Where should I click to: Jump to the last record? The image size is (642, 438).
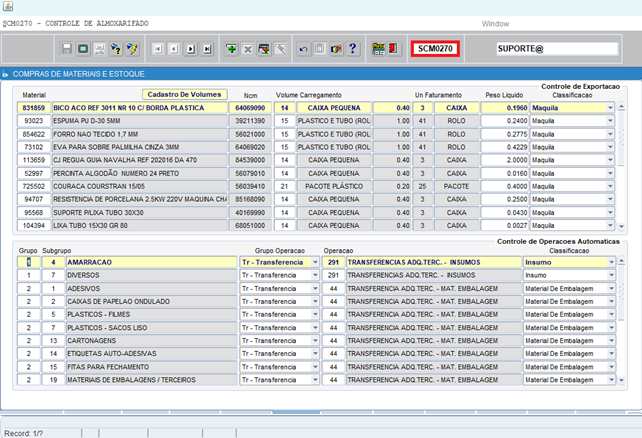point(207,48)
